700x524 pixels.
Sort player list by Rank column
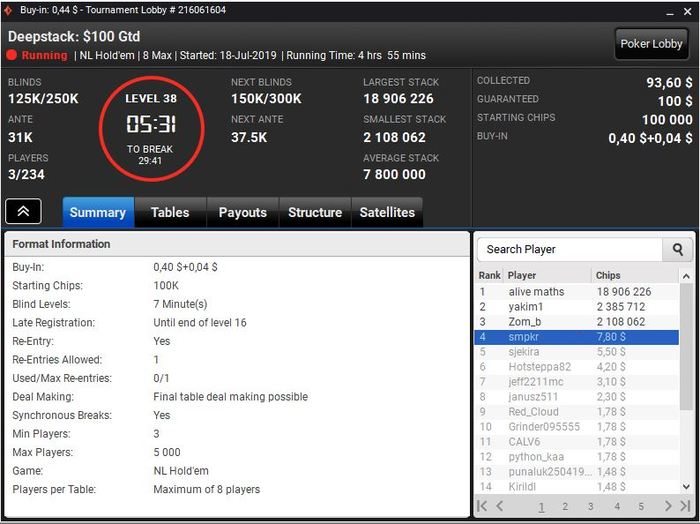pos(489,275)
